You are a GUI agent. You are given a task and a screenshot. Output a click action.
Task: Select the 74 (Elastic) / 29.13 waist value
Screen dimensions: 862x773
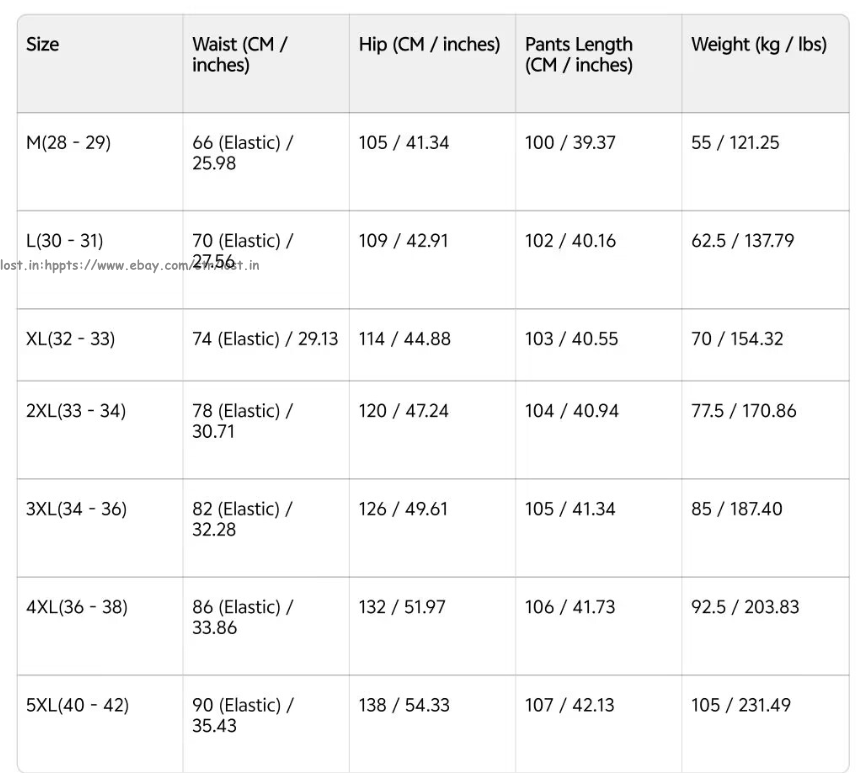tap(265, 339)
